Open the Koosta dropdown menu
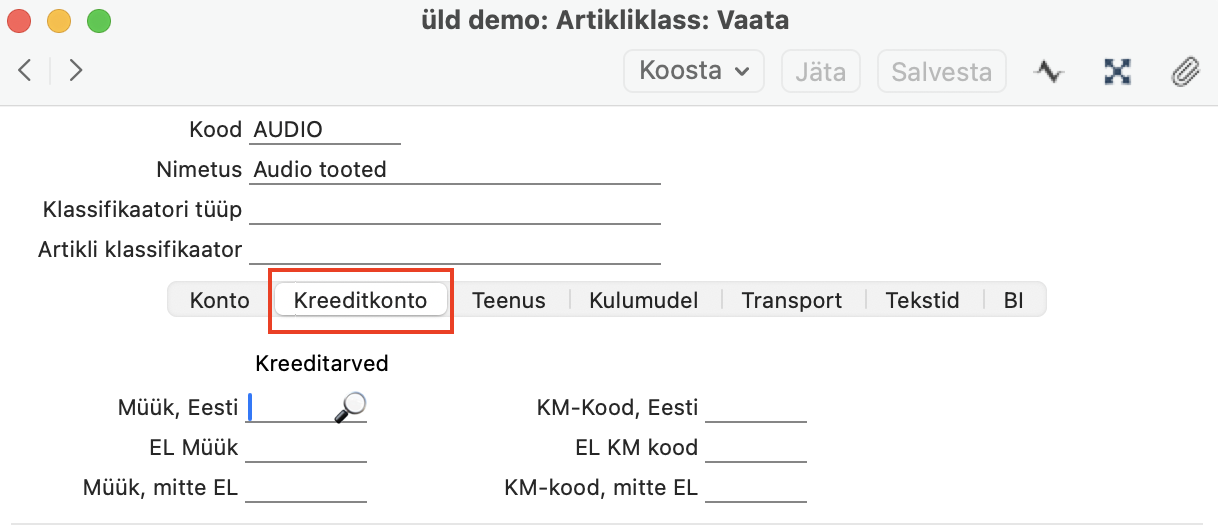Image resolution: width=1218 pixels, height=532 pixels. [x=694, y=71]
